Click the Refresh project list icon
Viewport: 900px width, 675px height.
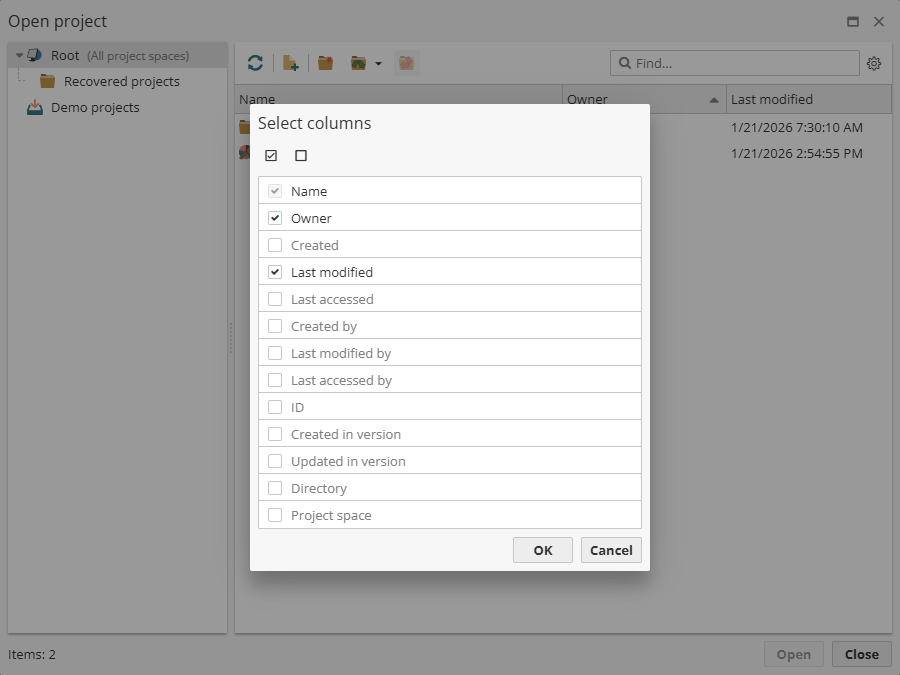coord(255,62)
